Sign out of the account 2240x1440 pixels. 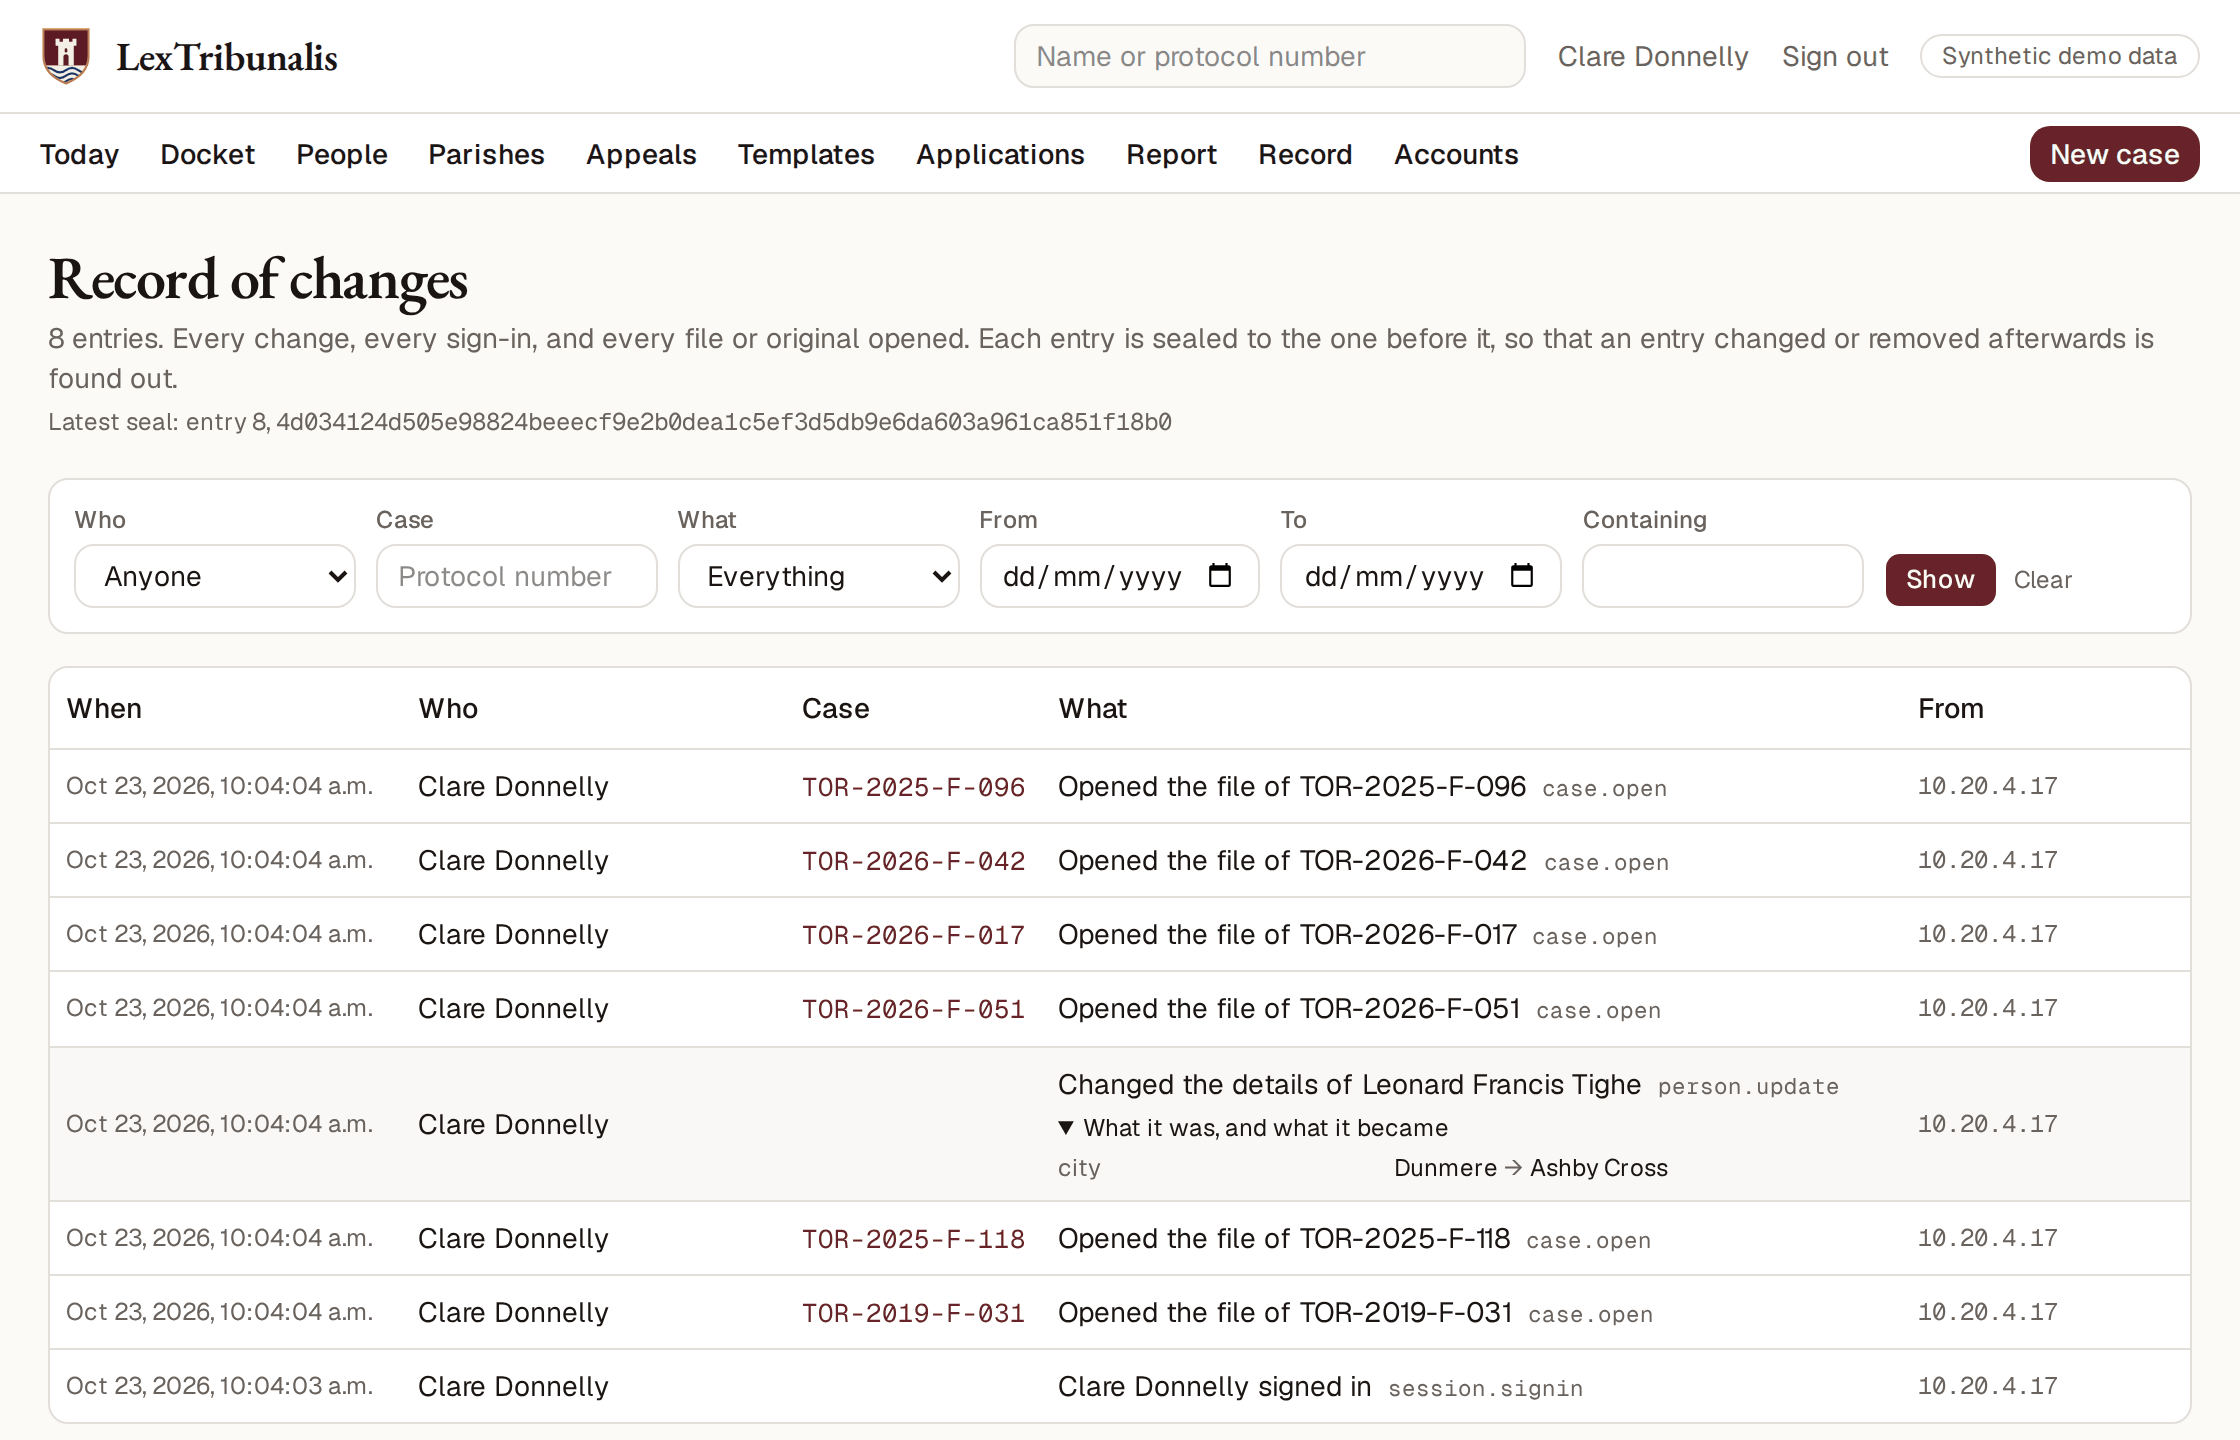[x=1835, y=56]
